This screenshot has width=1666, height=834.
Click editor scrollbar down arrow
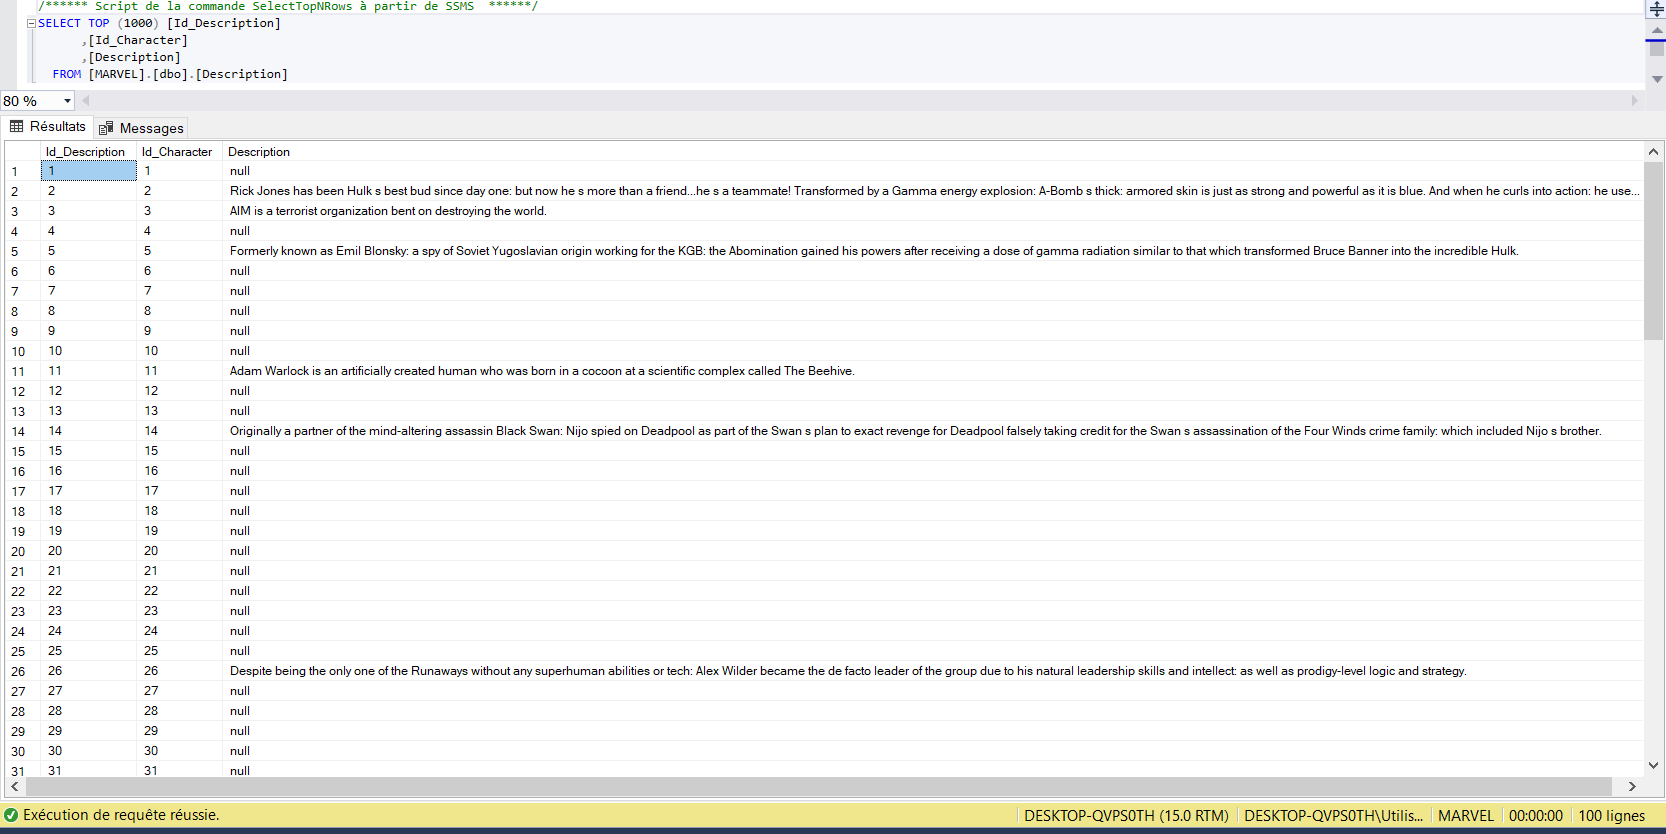[x=1657, y=79]
